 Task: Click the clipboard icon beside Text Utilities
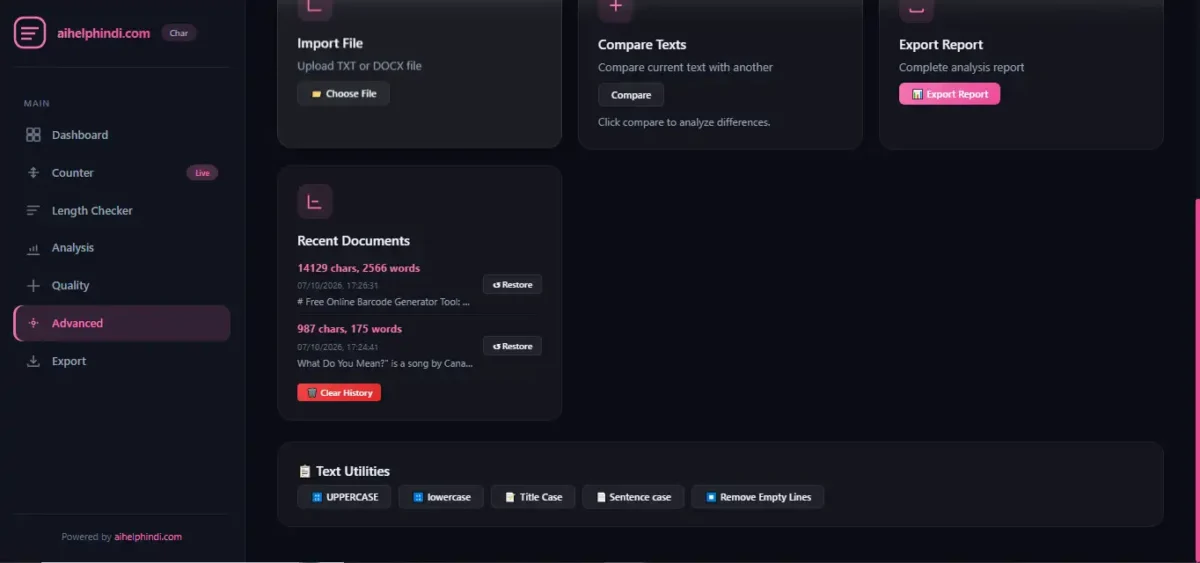tap(305, 471)
